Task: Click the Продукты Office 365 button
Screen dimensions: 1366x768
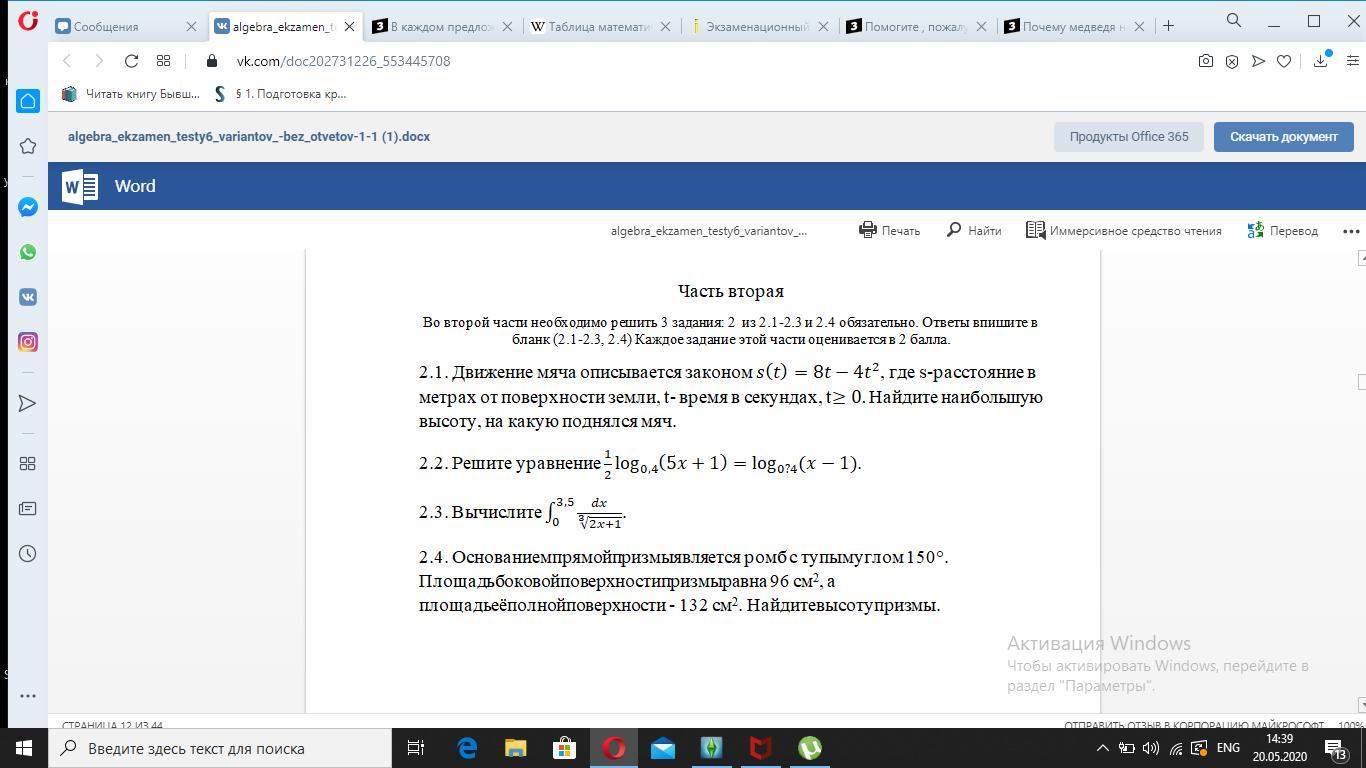Action: (1128, 137)
